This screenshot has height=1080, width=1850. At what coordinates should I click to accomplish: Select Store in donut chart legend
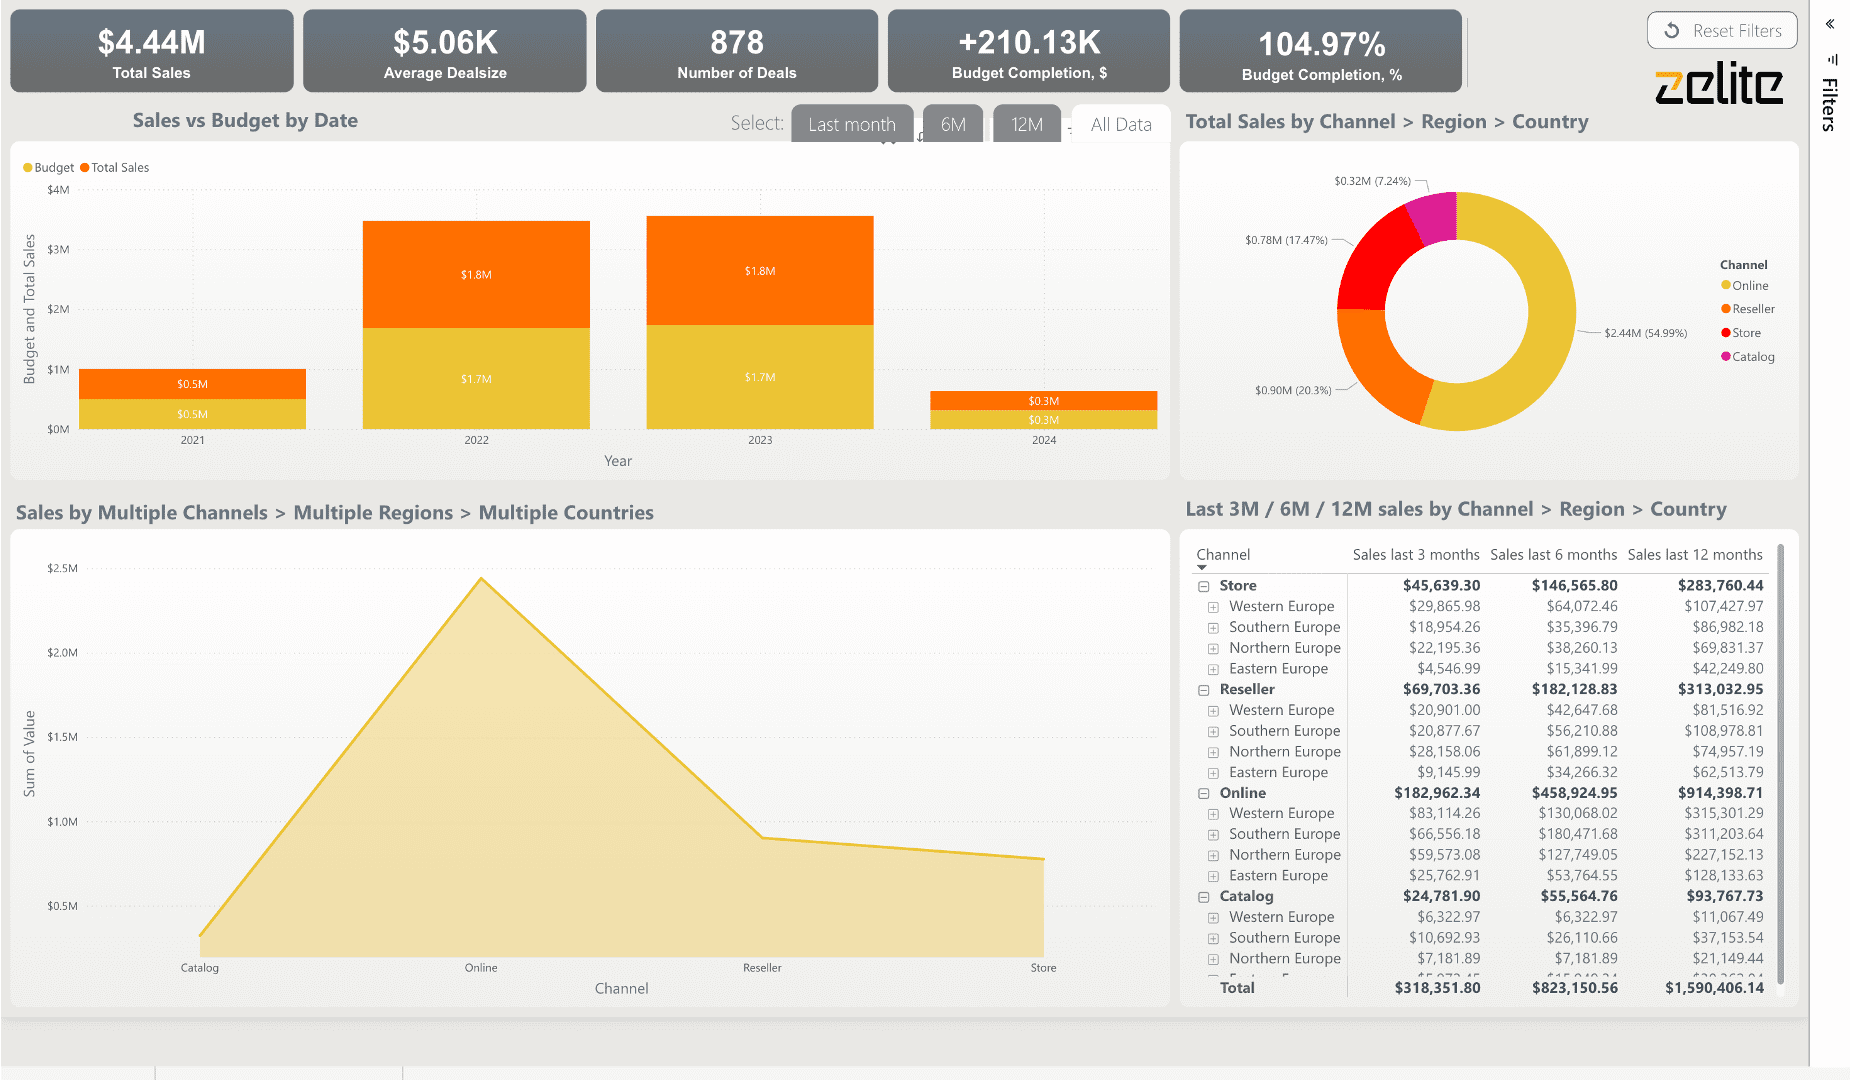(1741, 333)
